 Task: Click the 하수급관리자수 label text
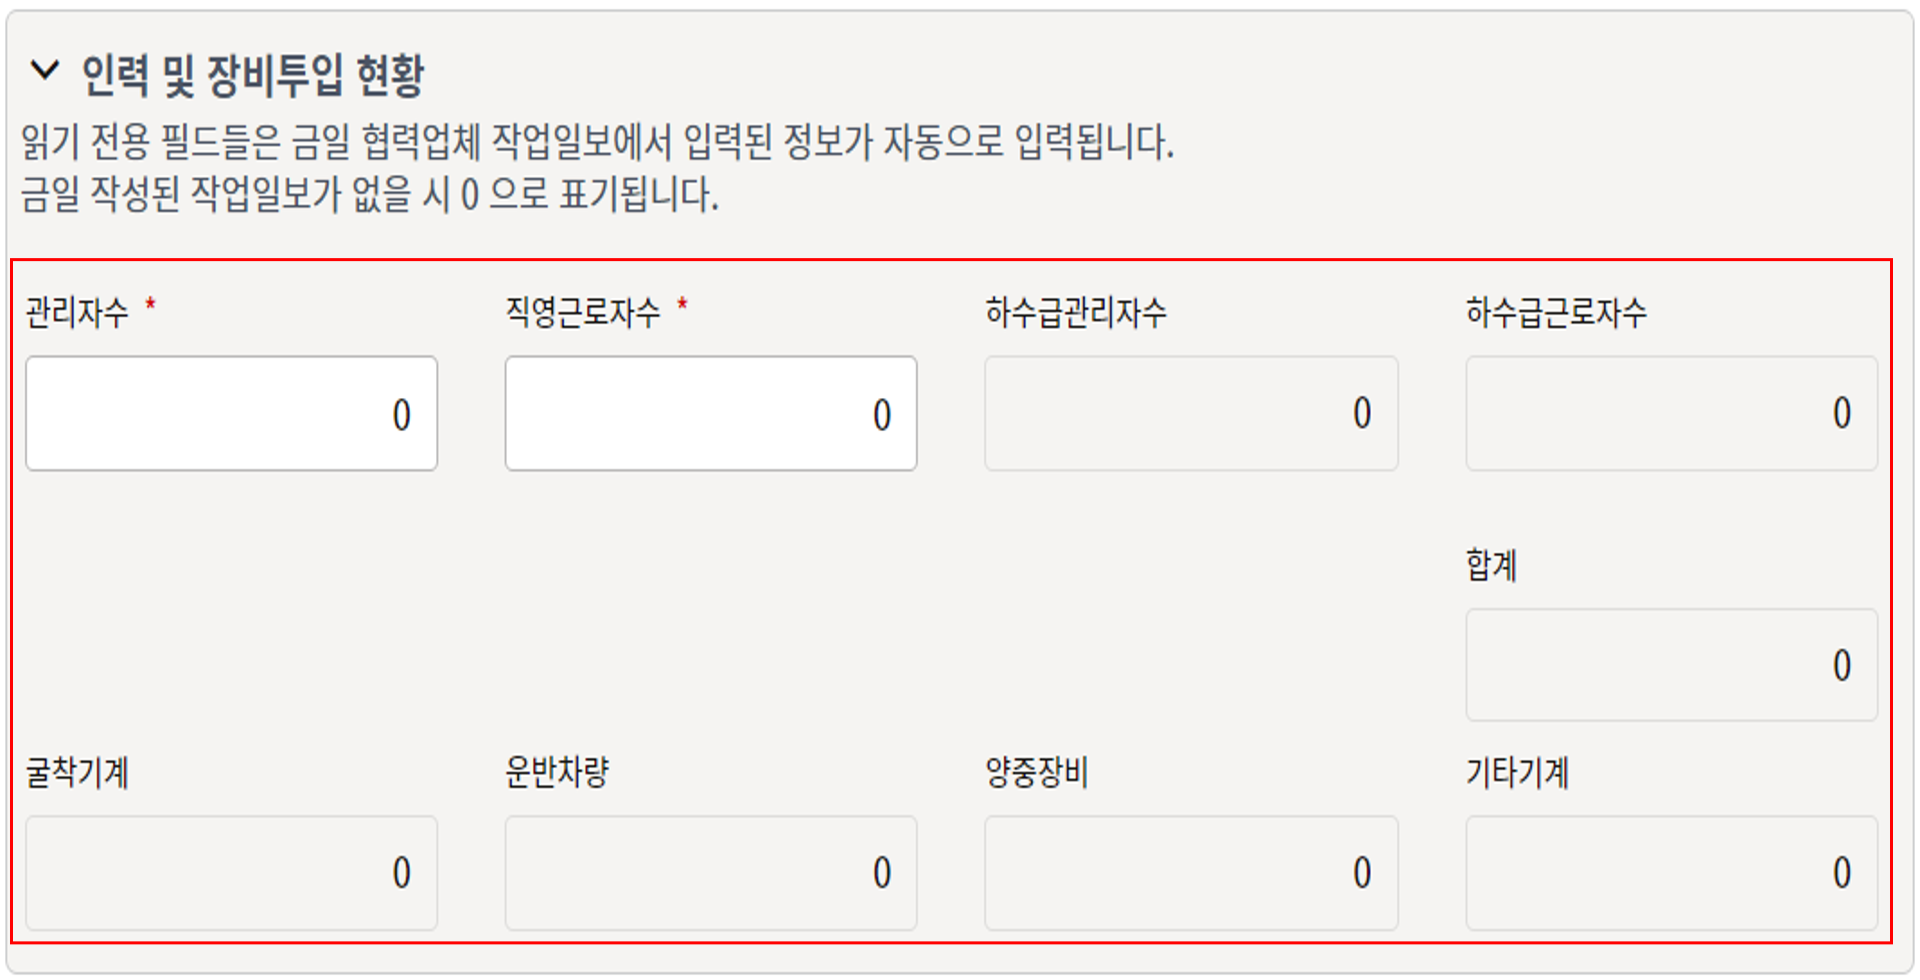(1075, 313)
